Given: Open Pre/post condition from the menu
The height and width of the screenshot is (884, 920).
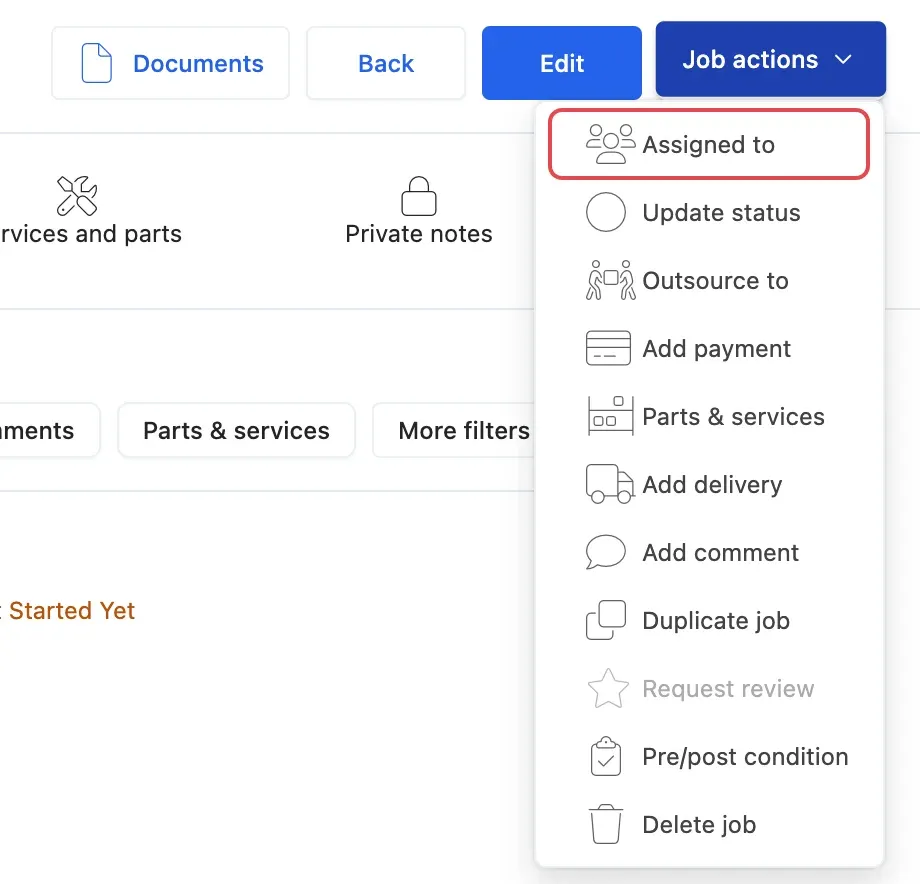Looking at the screenshot, I should click(x=709, y=756).
